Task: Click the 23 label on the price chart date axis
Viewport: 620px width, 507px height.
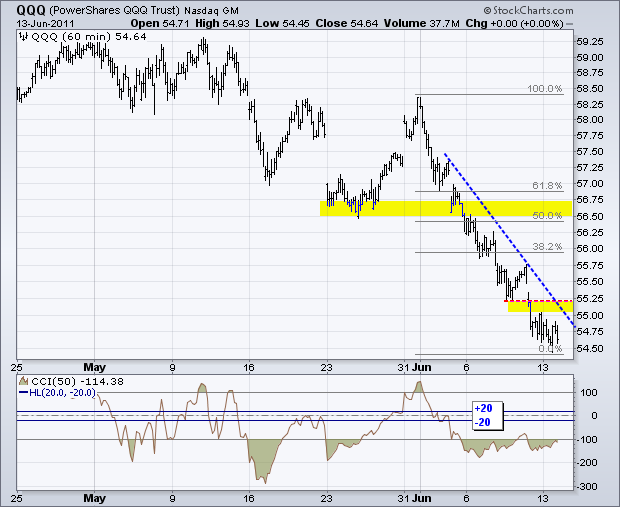Action: tap(327, 367)
